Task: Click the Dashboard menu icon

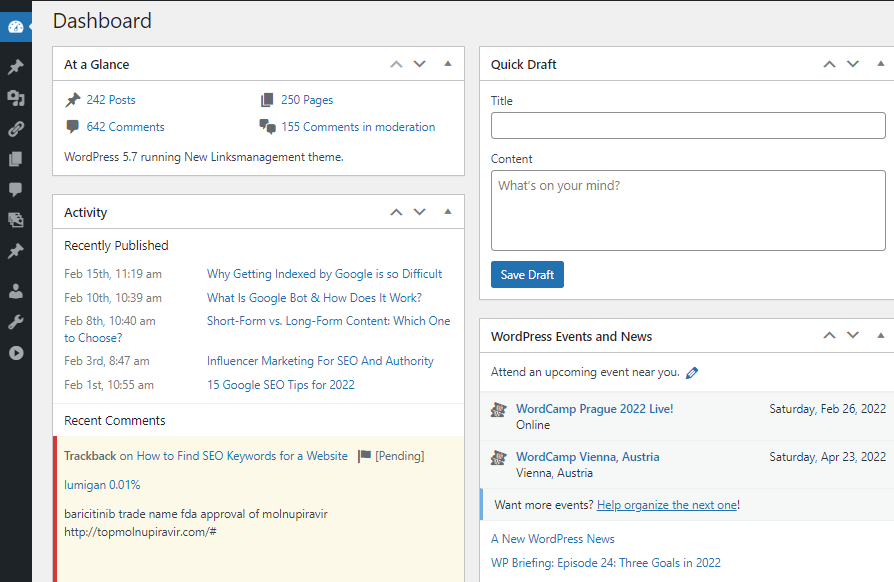Action: (x=15, y=27)
